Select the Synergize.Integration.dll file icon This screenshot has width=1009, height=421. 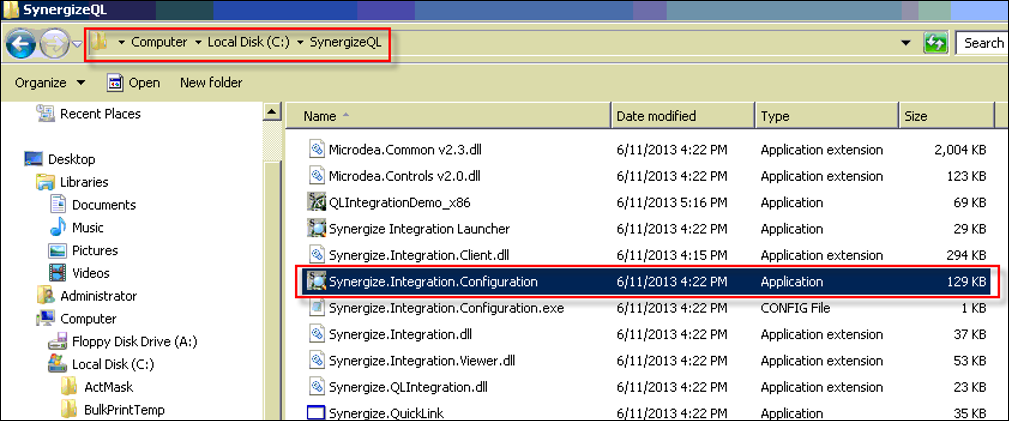pos(316,334)
